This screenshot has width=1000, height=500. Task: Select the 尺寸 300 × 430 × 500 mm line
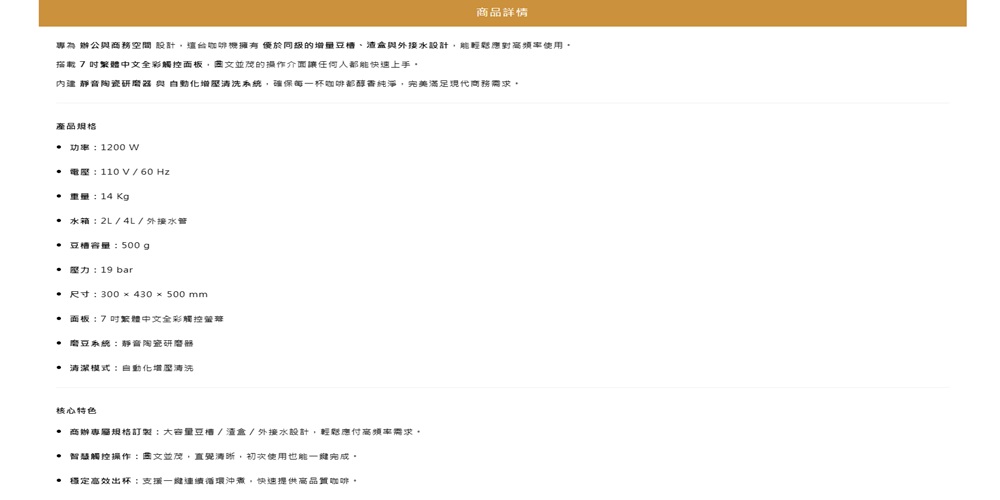pyautogui.click(x=138, y=295)
